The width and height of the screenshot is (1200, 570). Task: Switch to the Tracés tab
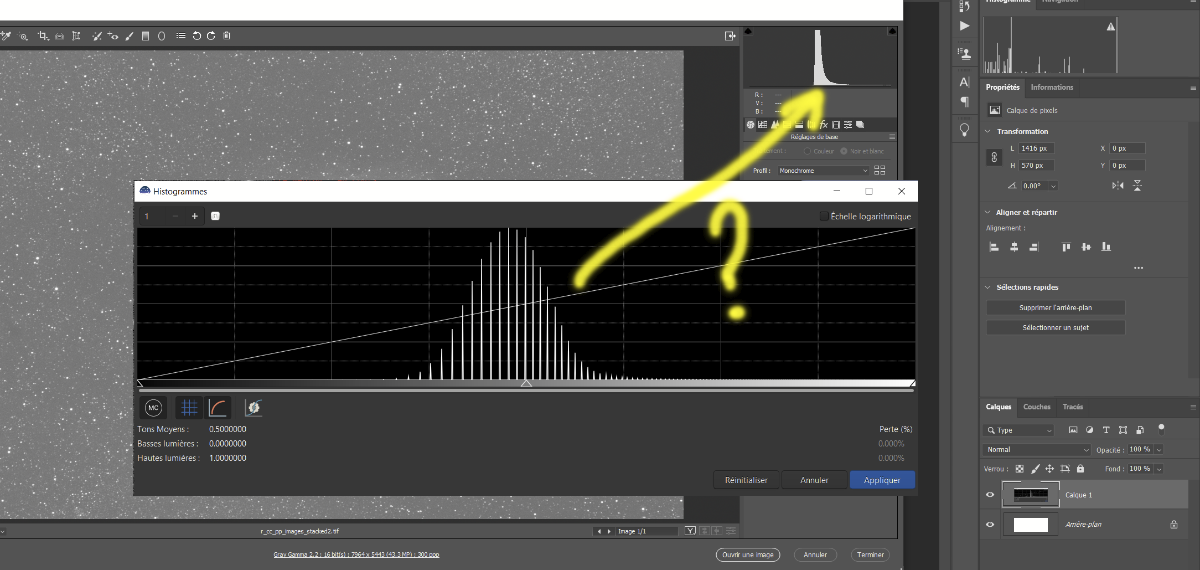1073,407
